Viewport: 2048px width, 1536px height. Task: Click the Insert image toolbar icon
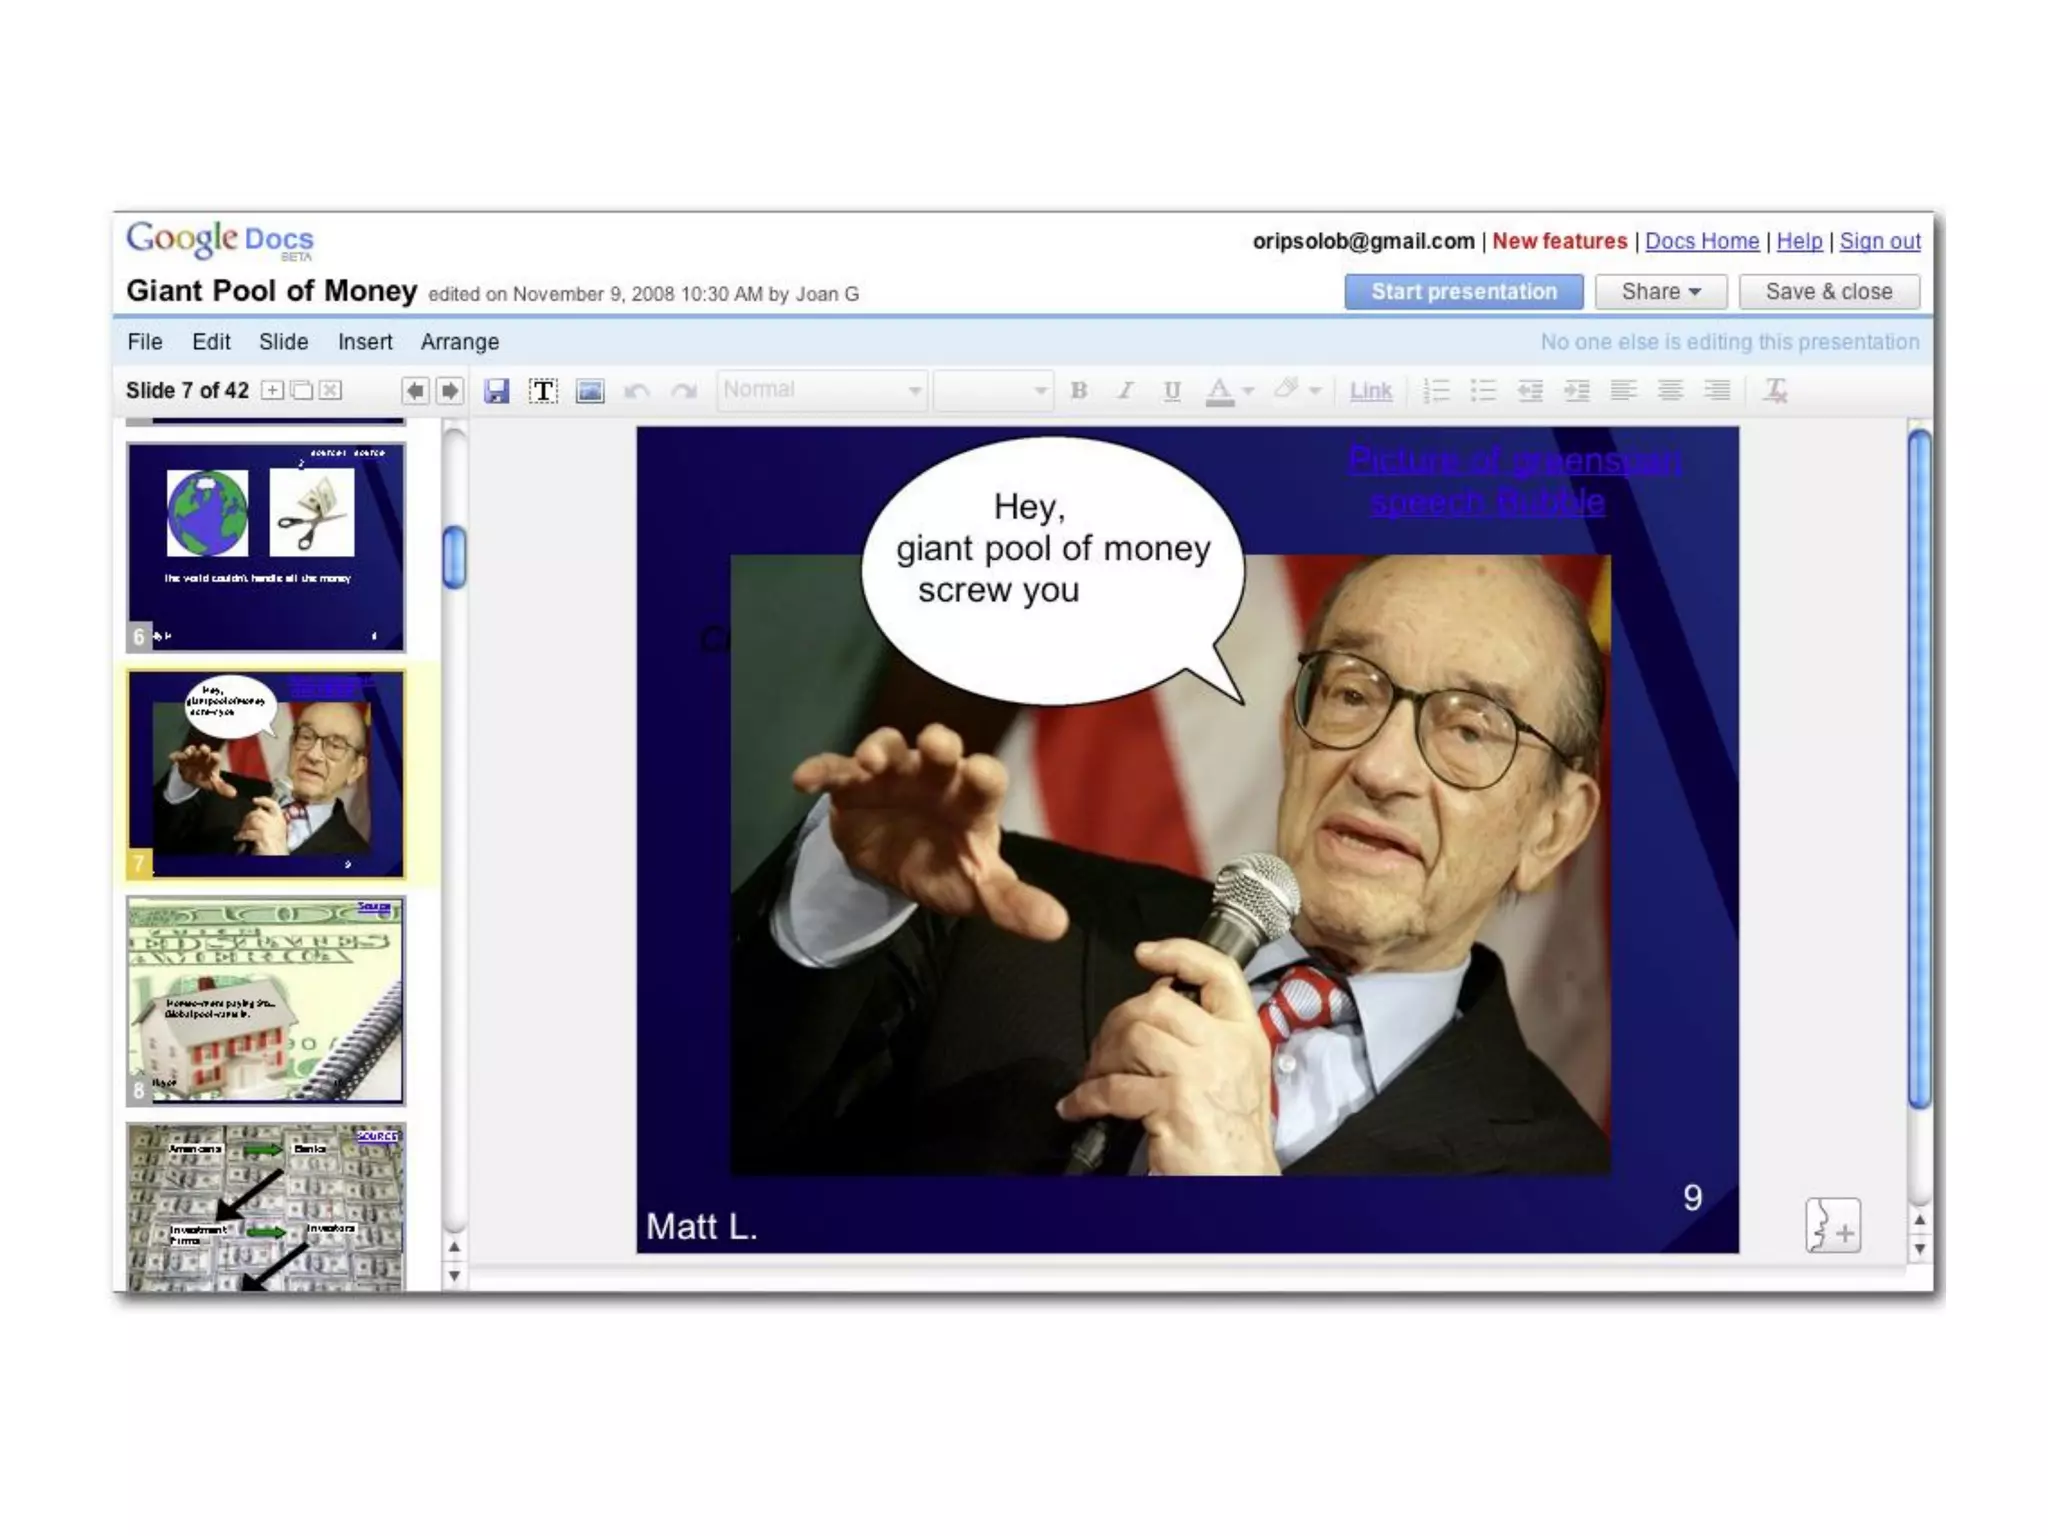(x=590, y=391)
